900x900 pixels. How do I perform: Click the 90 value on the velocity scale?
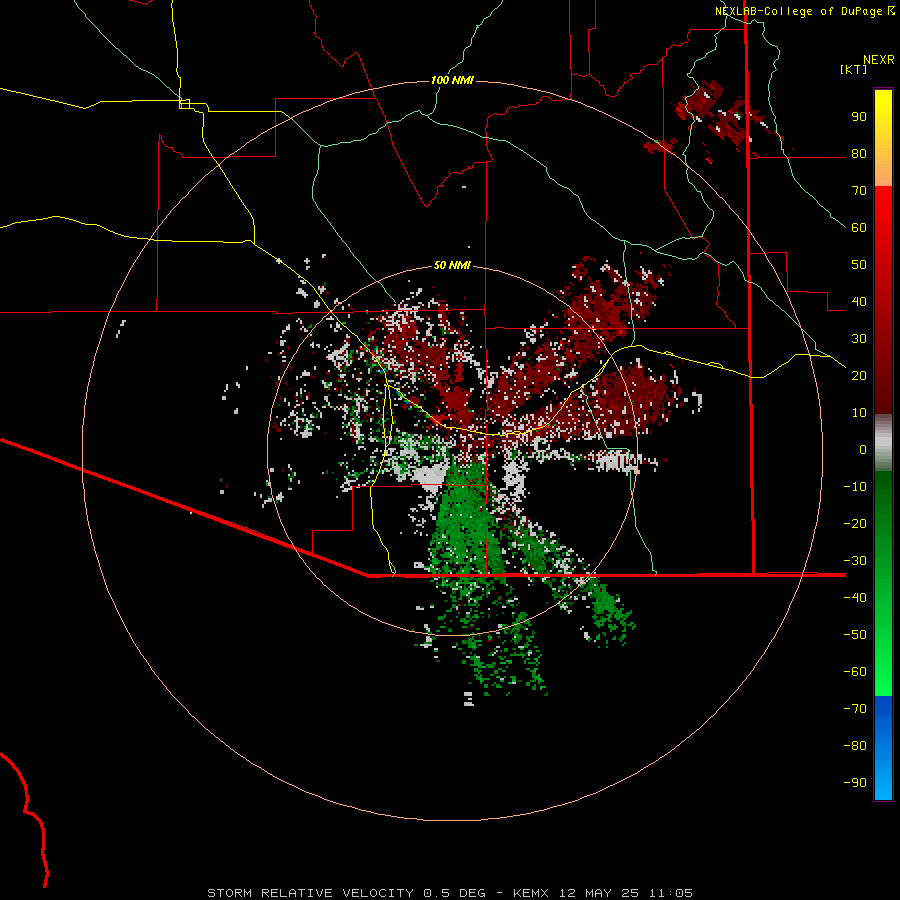click(x=859, y=117)
